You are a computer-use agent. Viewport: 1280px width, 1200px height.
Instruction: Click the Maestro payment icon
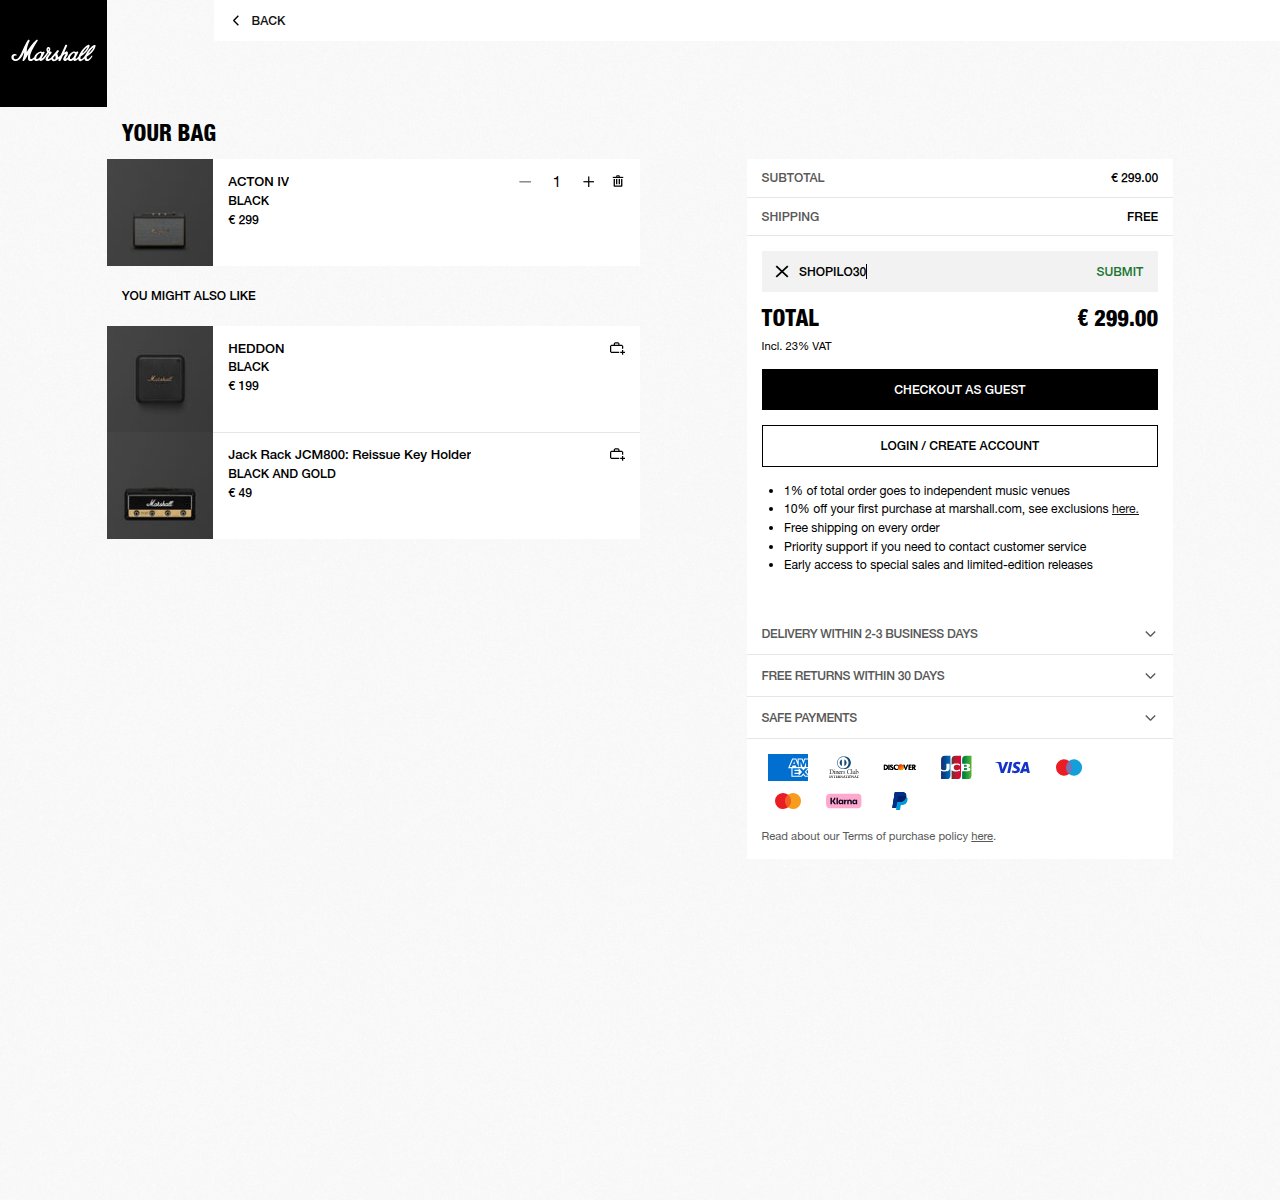click(1069, 767)
